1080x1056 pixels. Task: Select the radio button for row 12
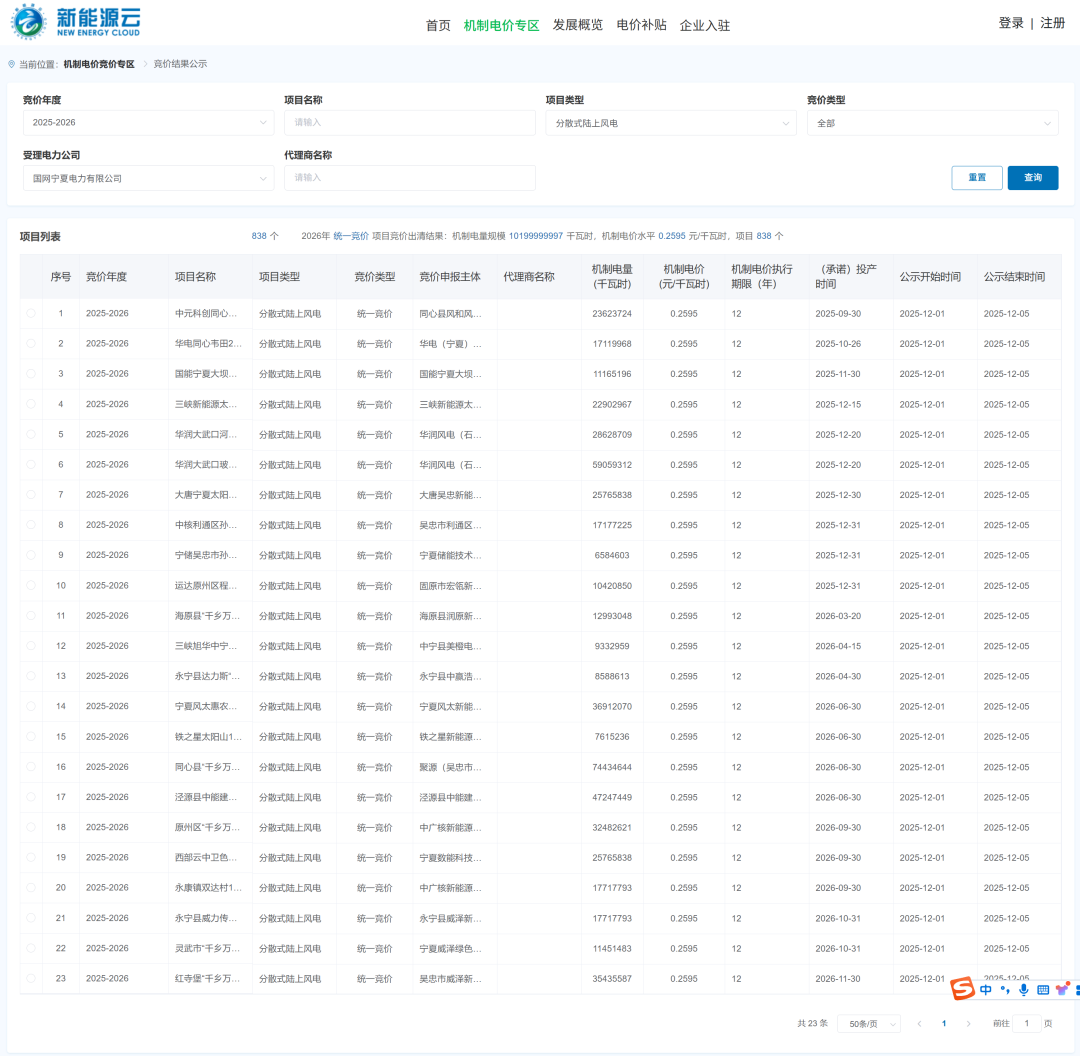point(31,646)
